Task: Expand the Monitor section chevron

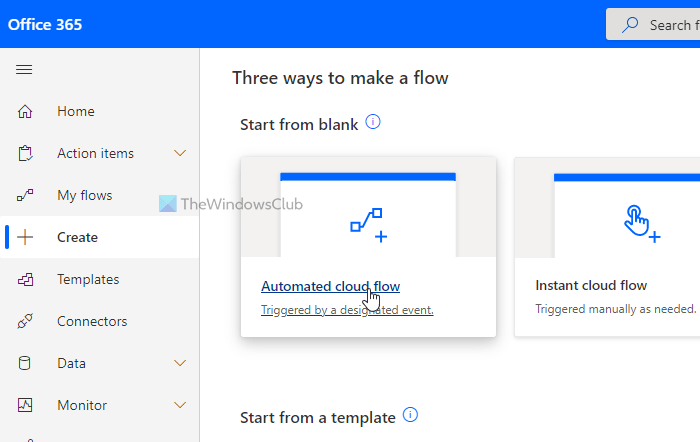Action: (x=180, y=405)
